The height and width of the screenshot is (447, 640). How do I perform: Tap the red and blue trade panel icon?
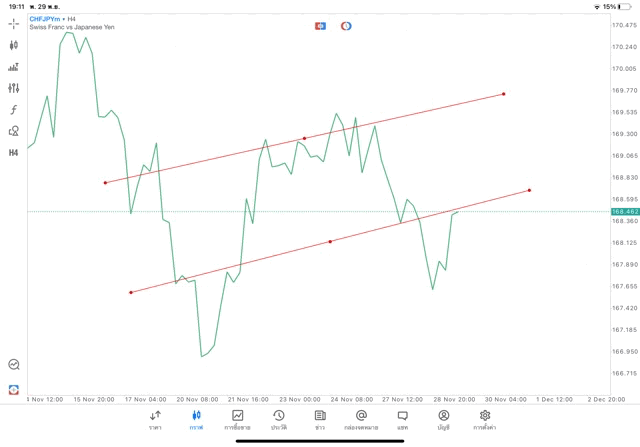point(320,26)
